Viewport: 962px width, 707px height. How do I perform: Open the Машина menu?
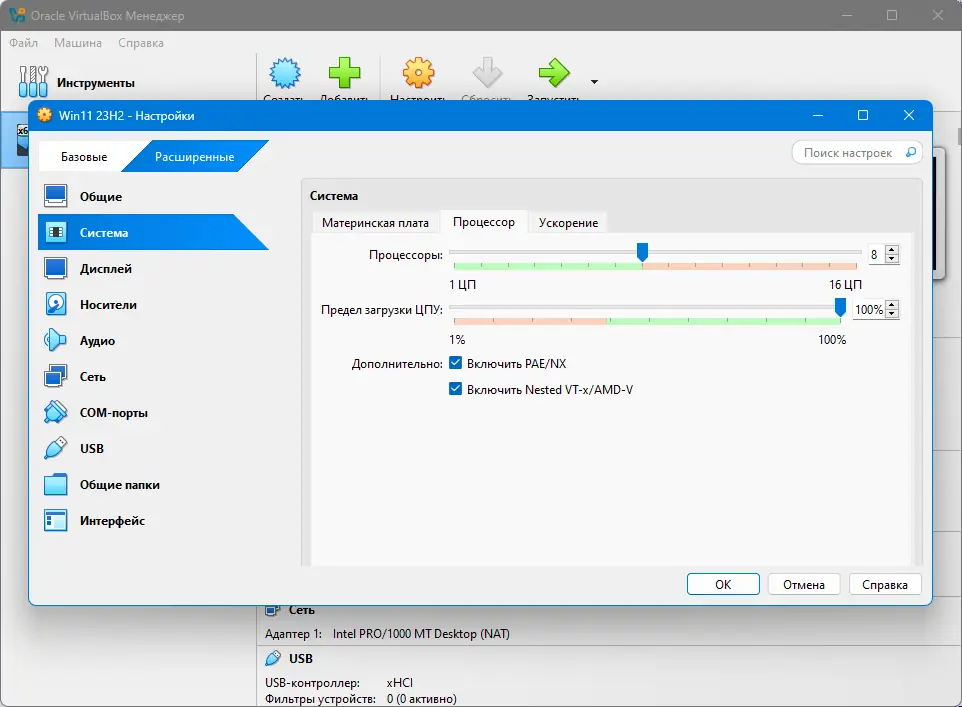(78, 43)
